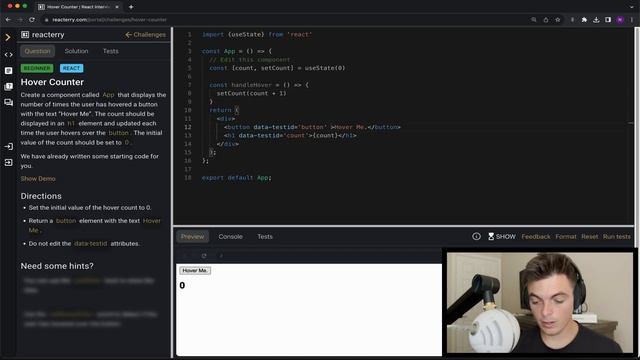The width and height of the screenshot is (640, 360).
Task: Bookmark this page with the star
Action: click(x=558, y=20)
